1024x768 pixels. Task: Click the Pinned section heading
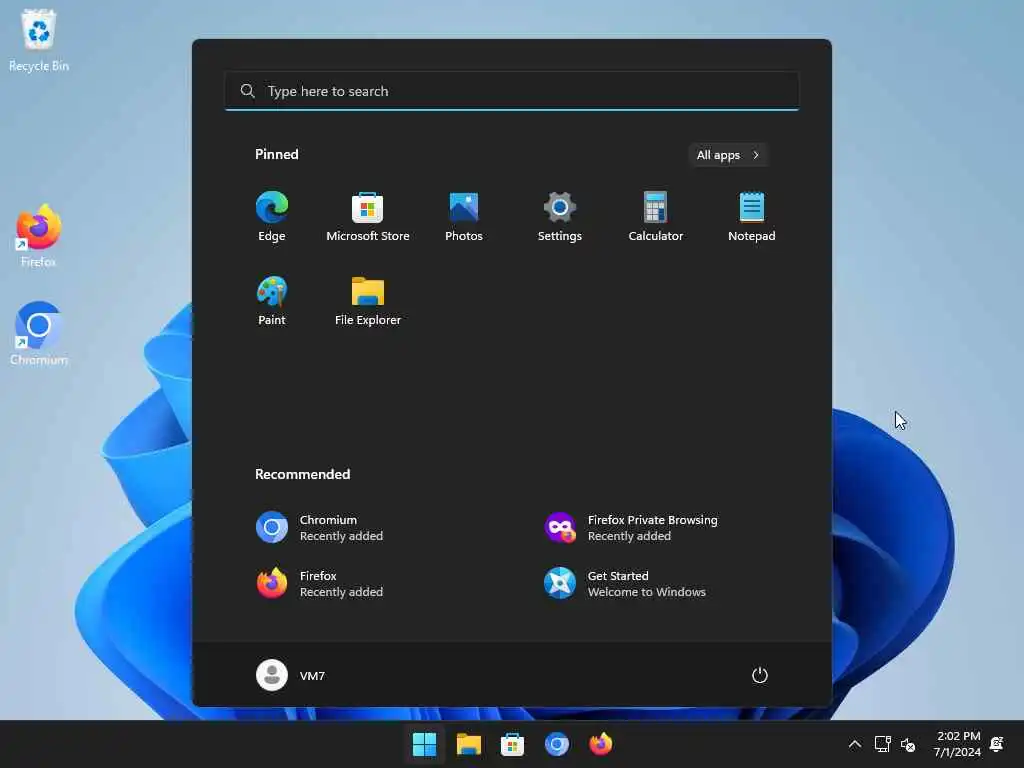click(277, 154)
